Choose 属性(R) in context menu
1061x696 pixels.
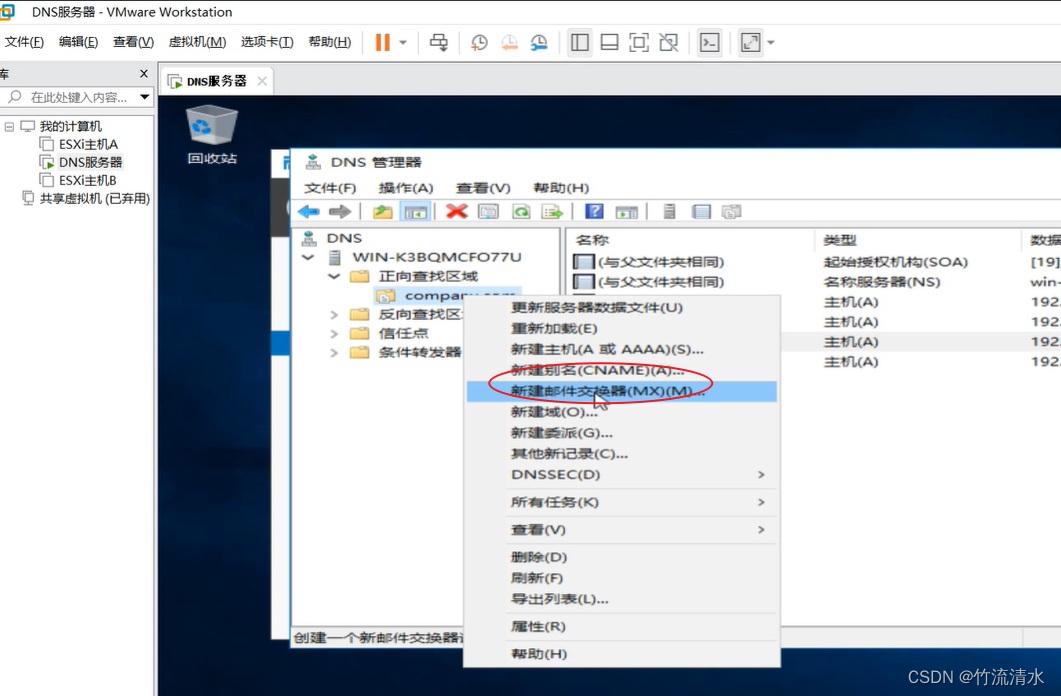click(622, 627)
